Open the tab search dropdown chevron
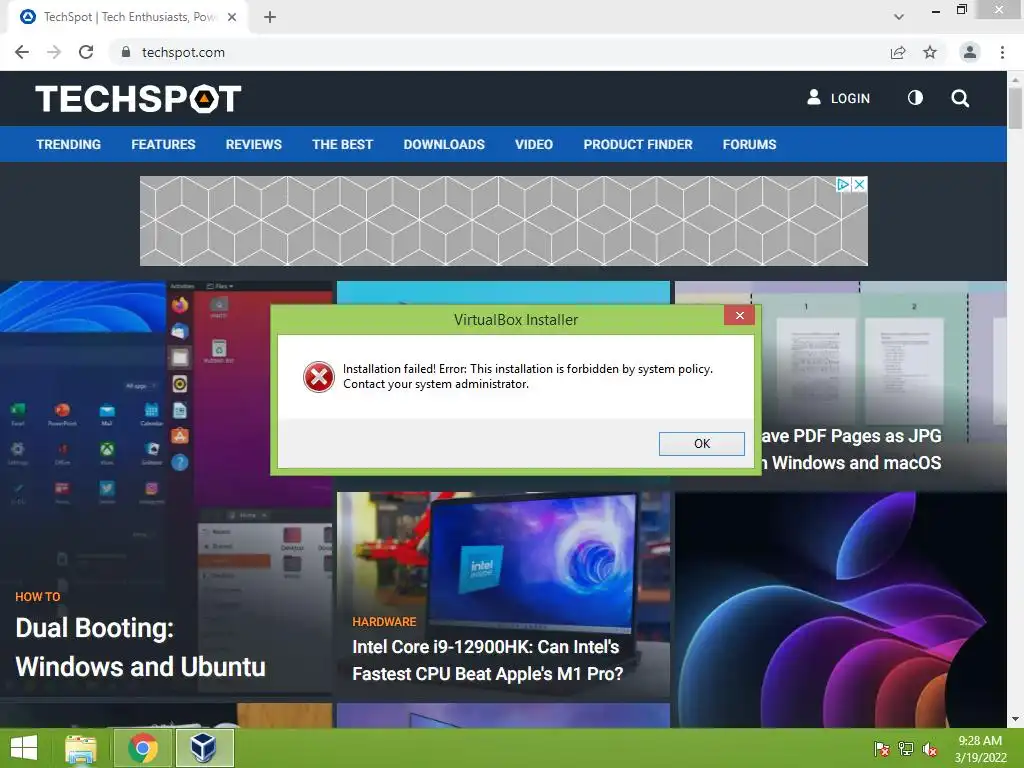 pyautogui.click(x=899, y=17)
